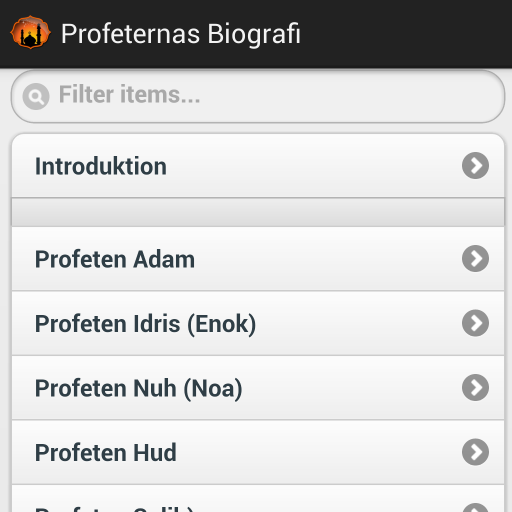The width and height of the screenshot is (512, 512).
Task: Click the search magnifier icon
Action: coord(36,96)
